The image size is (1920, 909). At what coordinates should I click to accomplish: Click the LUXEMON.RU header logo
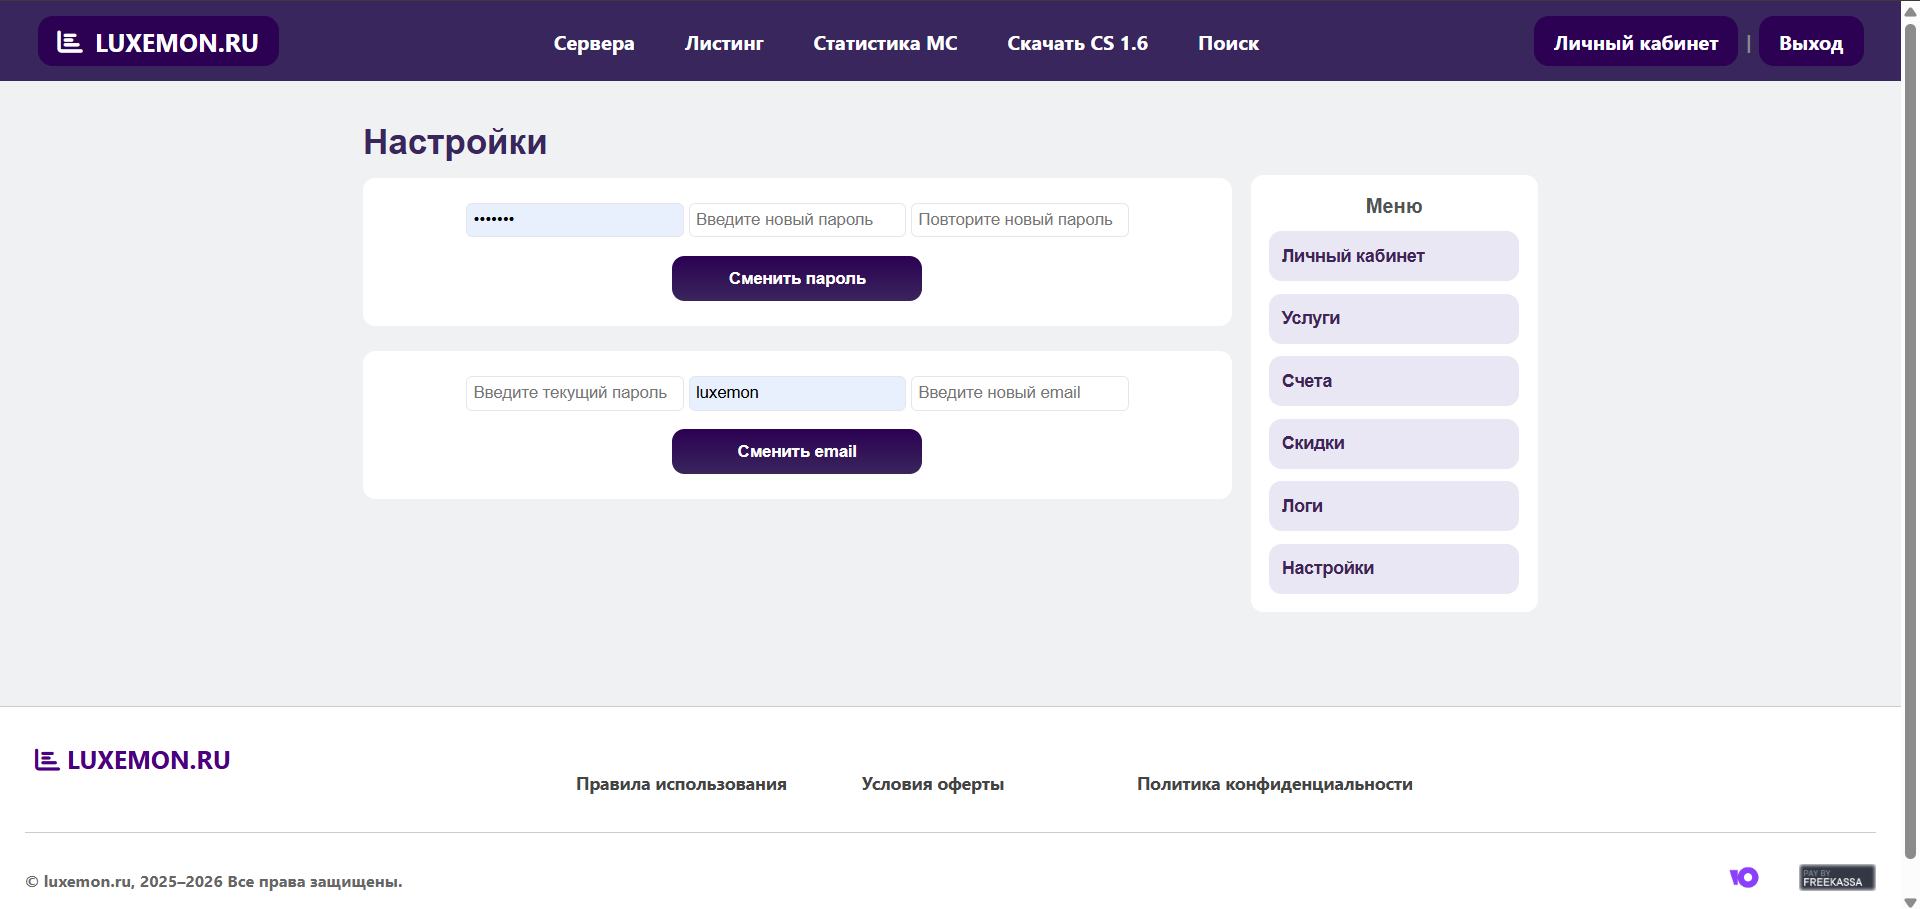click(x=158, y=42)
